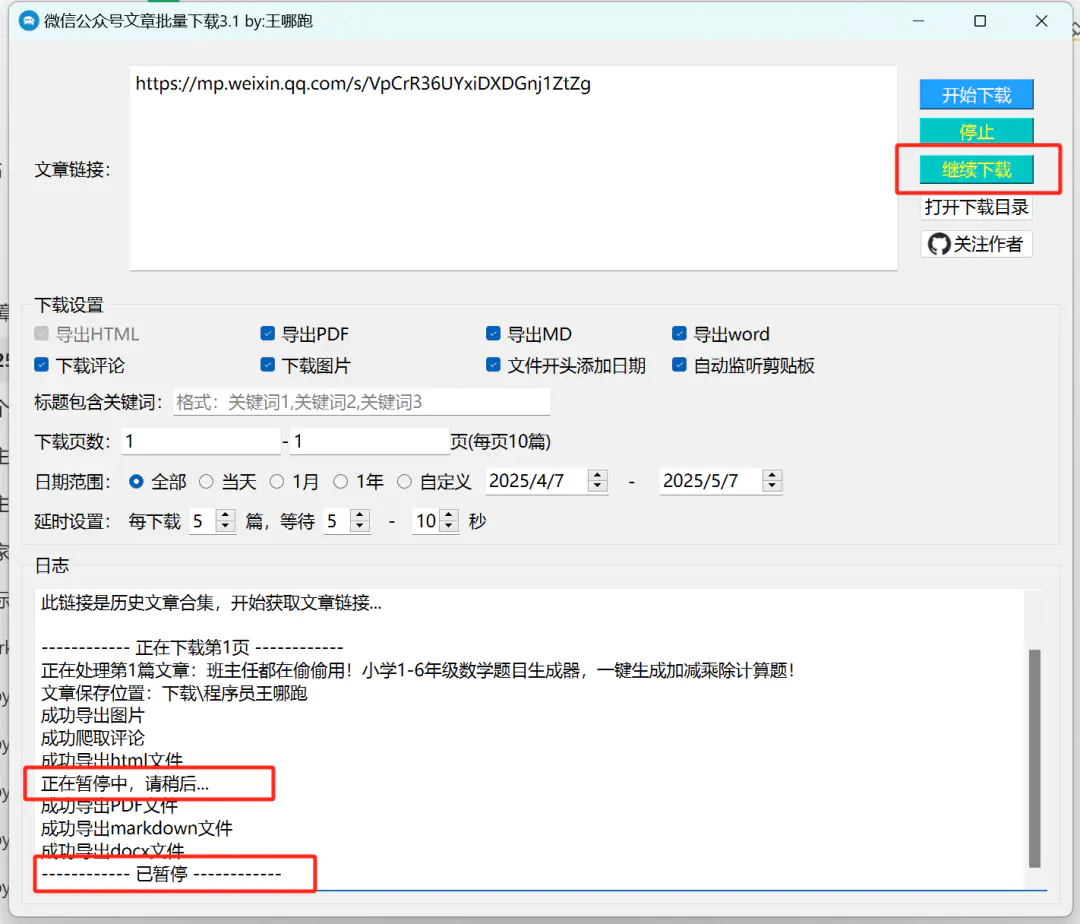Click log line 此链接是历史文章合集
Image resolution: width=1080 pixels, height=924 pixels.
pyautogui.click(x=211, y=603)
